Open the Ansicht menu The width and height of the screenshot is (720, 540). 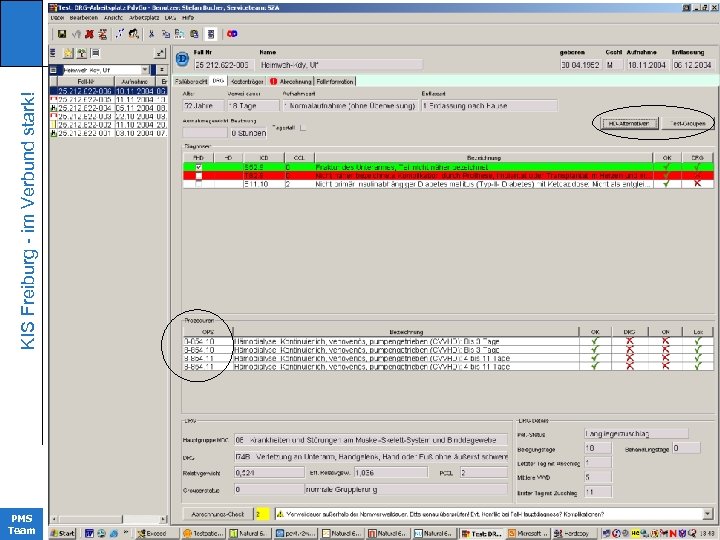pyautogui.click(x=113, y=17)
